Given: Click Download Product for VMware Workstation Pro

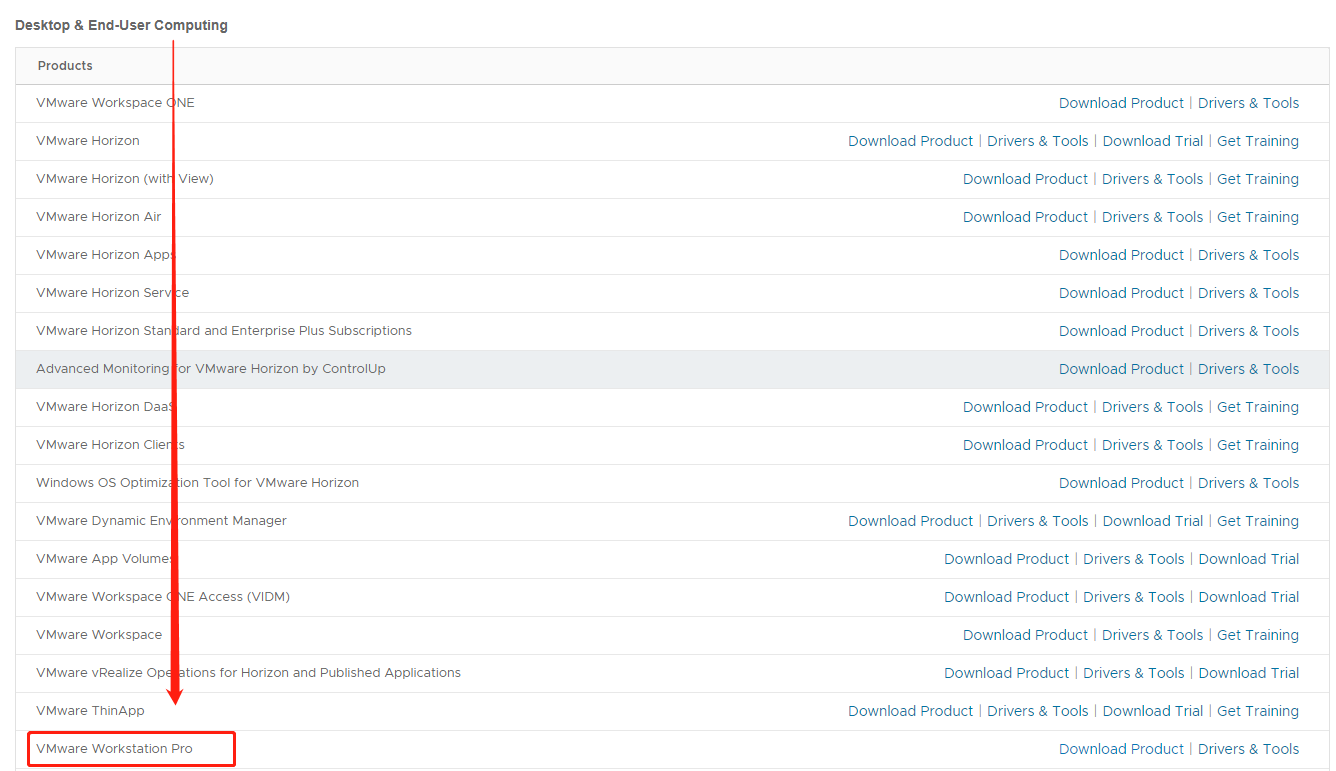Looking at the screenshot, I should click(x=1121, y=749).
